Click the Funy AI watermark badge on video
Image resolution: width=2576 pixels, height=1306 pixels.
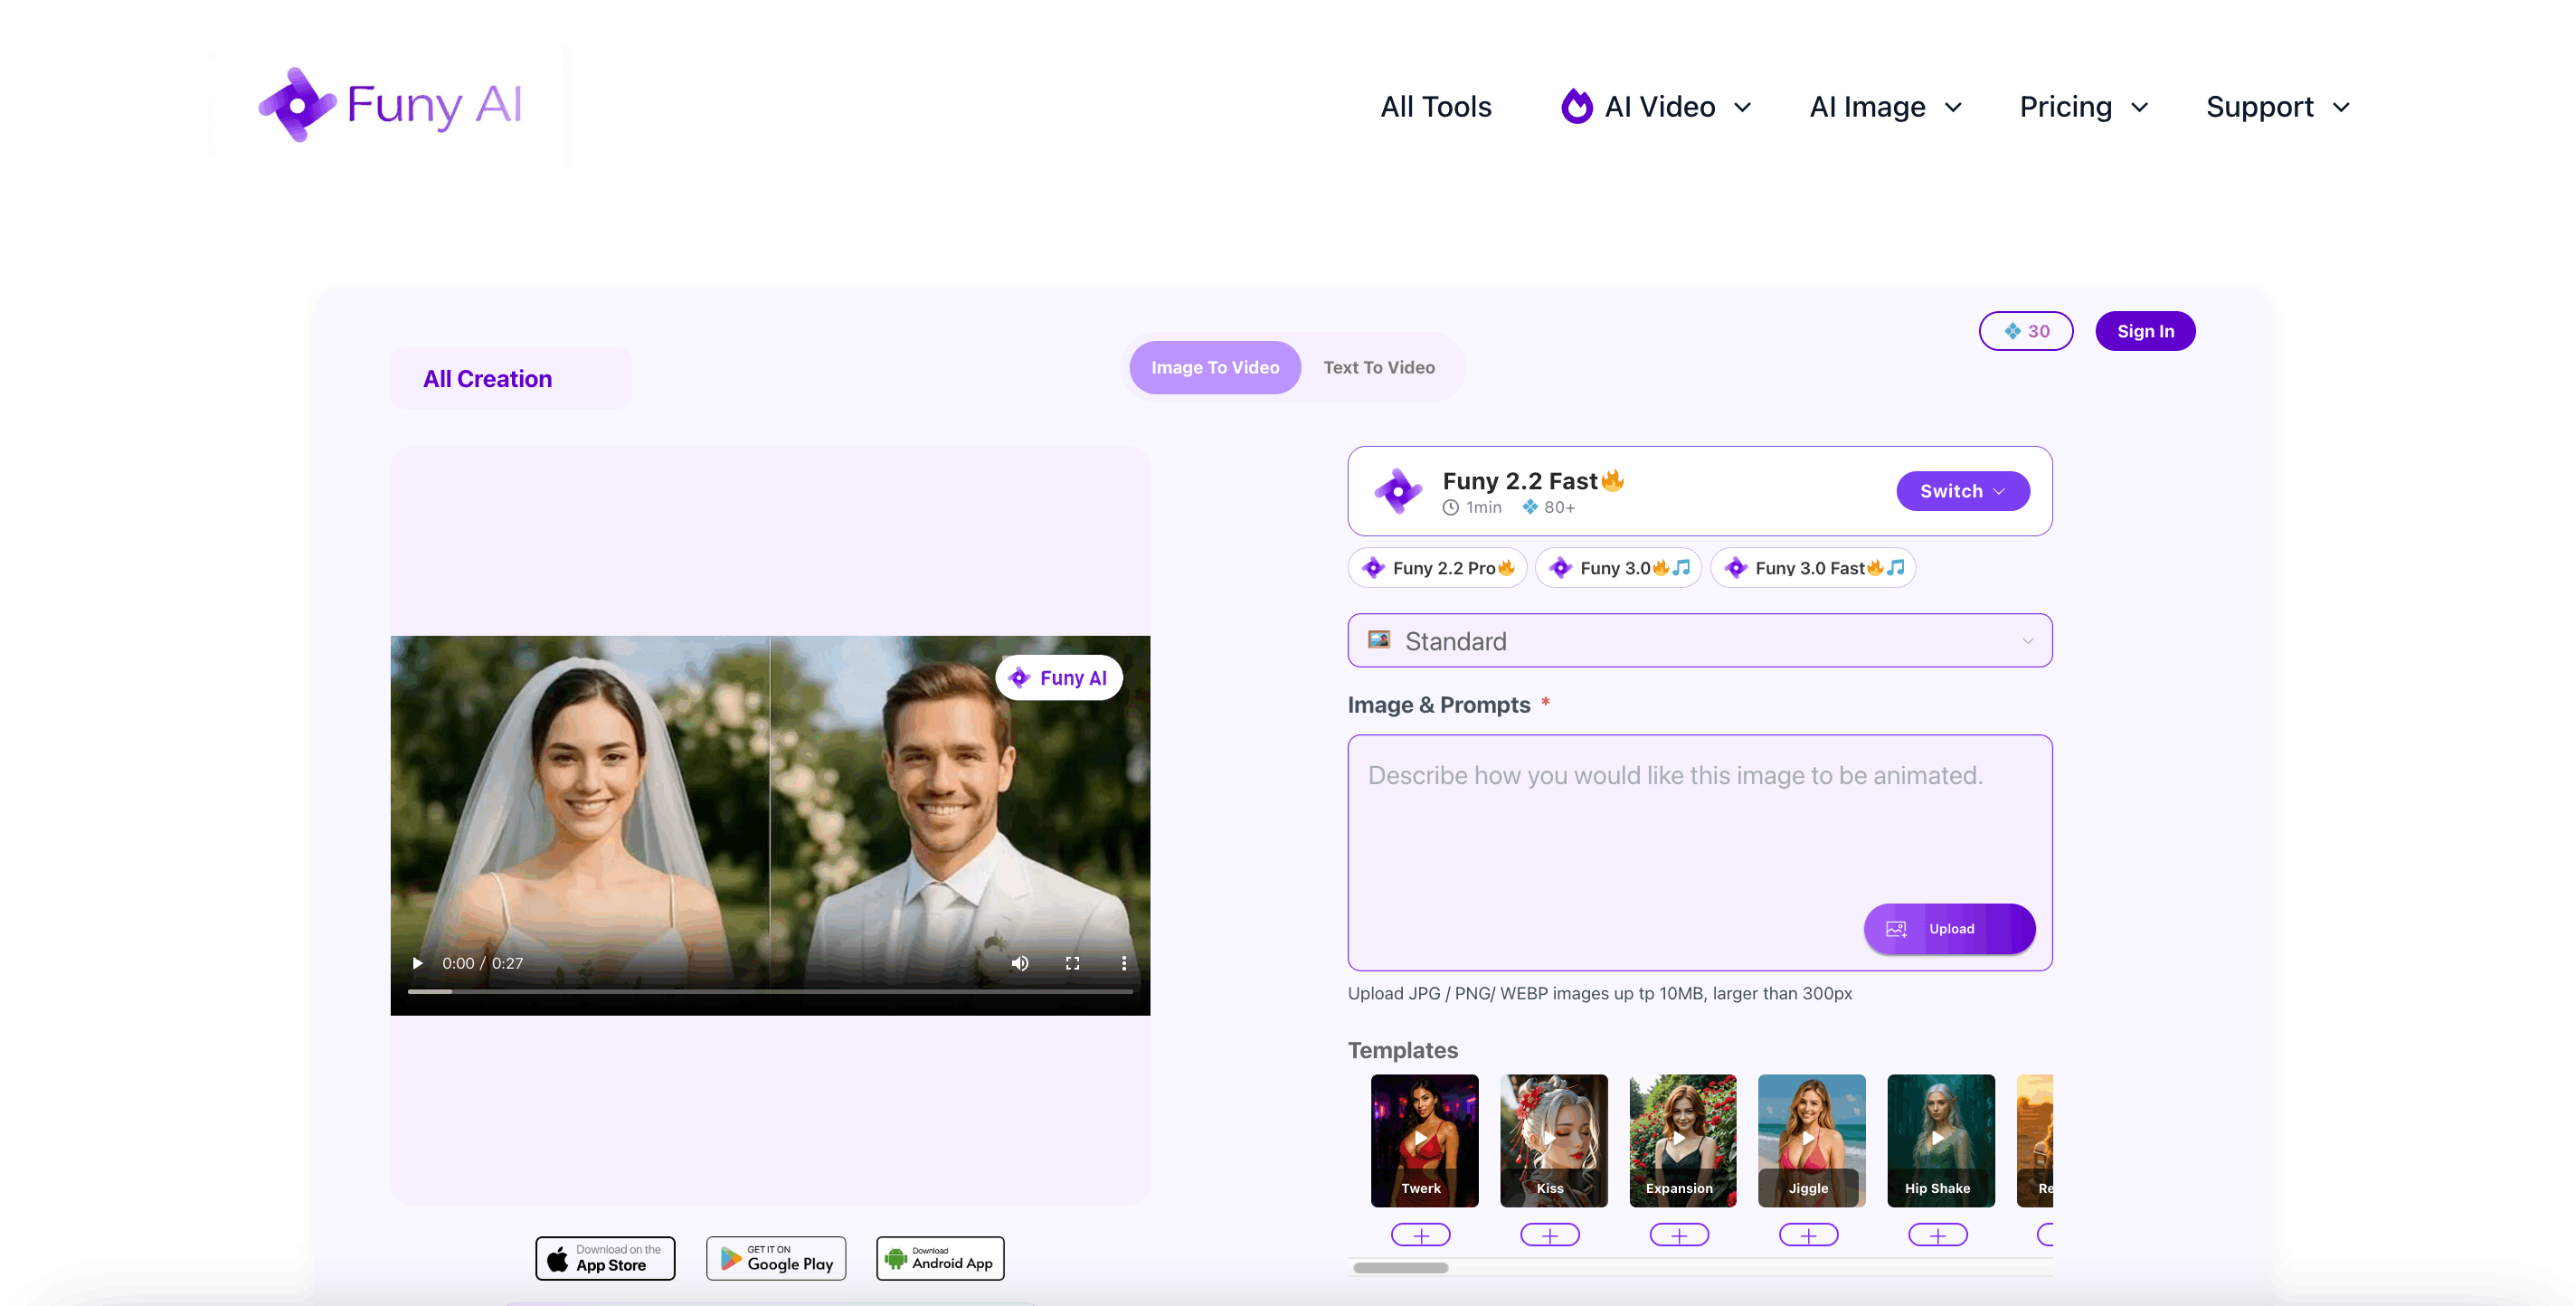point(1059,678)
